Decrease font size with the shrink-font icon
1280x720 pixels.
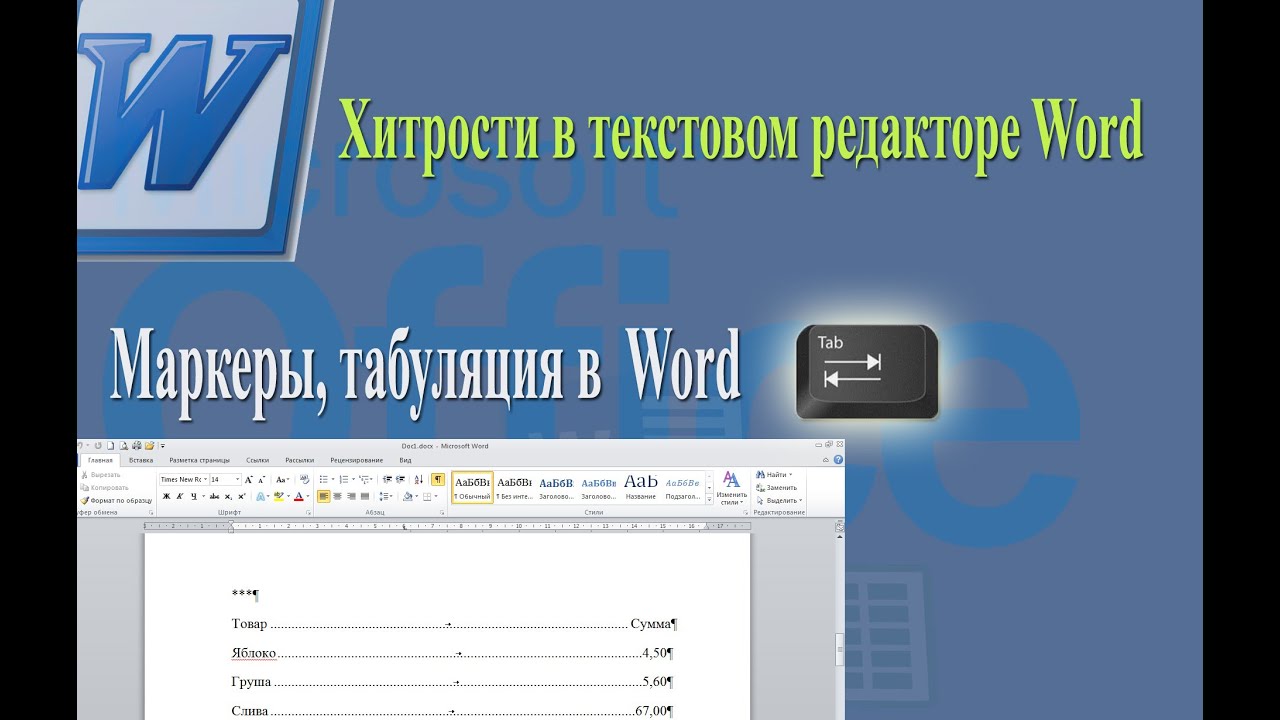[x=262, y=479]
